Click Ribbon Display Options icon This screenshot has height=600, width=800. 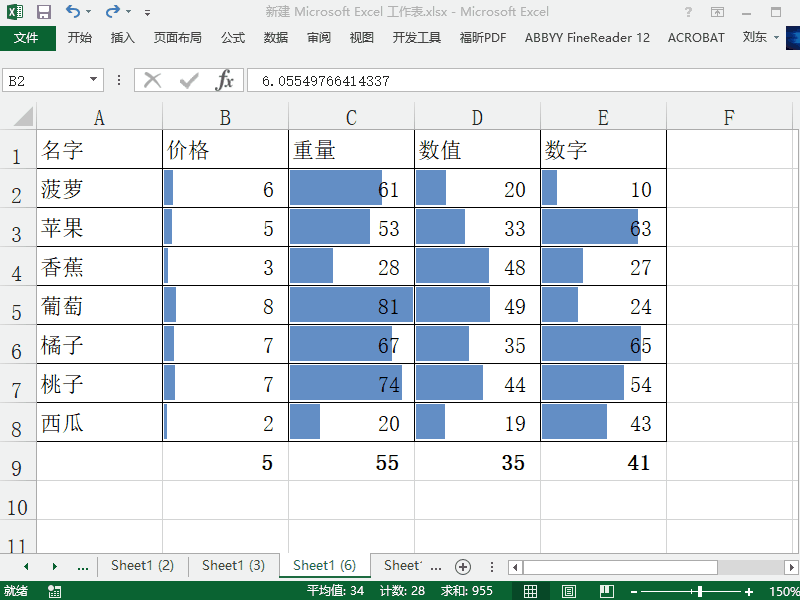click(717, 12)
